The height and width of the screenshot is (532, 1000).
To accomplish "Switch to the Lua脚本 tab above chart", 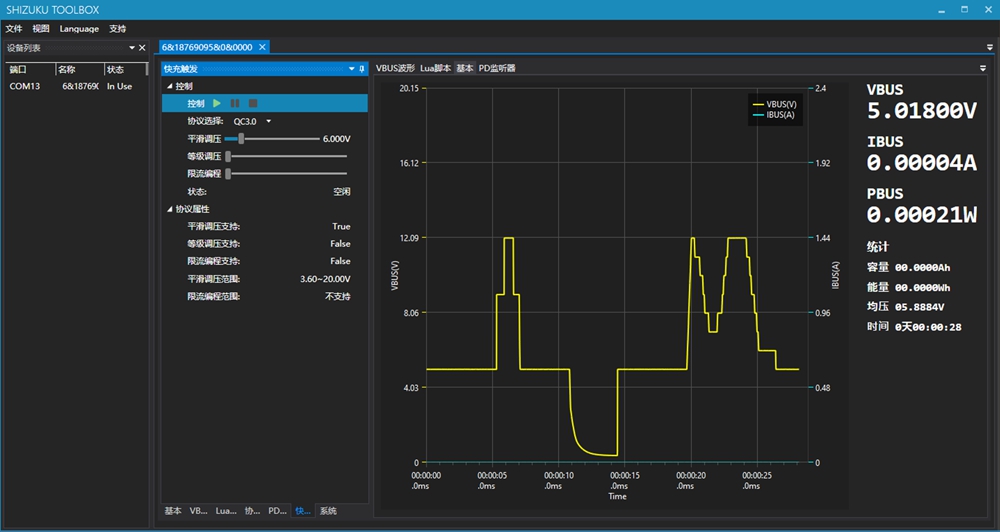I will click(436, 68).
